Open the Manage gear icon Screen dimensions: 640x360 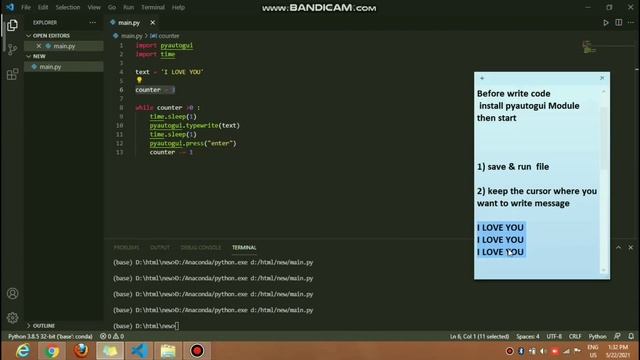[12, 318]
